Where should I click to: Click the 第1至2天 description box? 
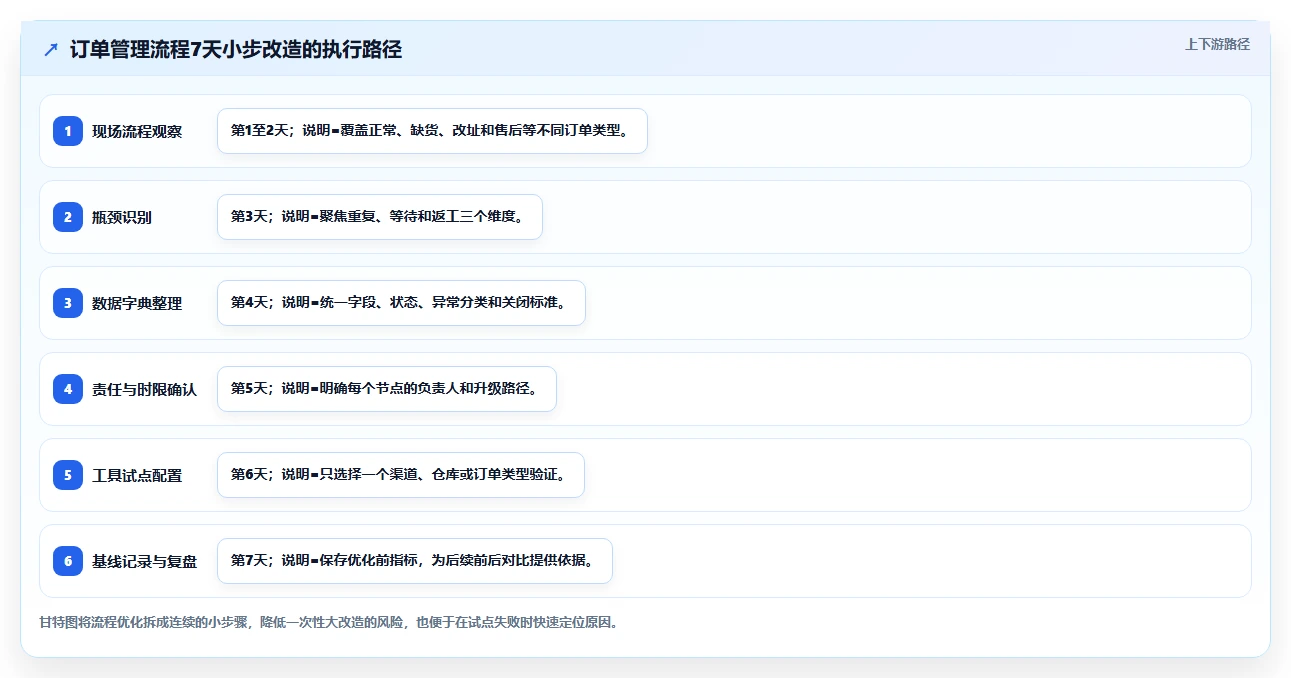point(432,131)
